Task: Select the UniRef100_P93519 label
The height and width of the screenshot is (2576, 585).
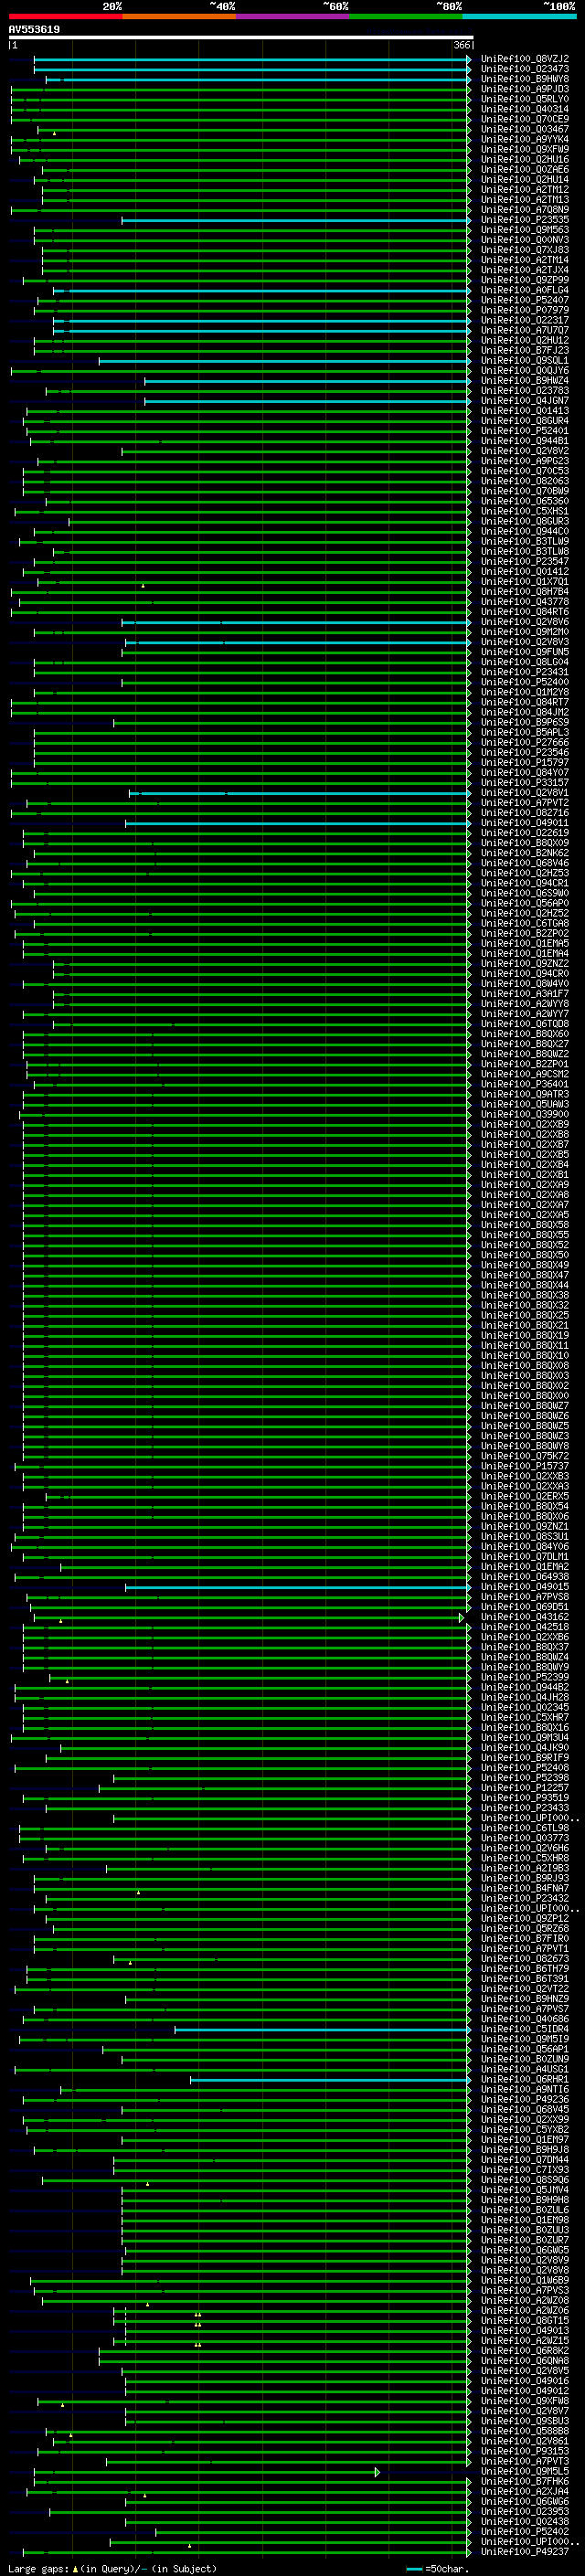Action: 524,1798
